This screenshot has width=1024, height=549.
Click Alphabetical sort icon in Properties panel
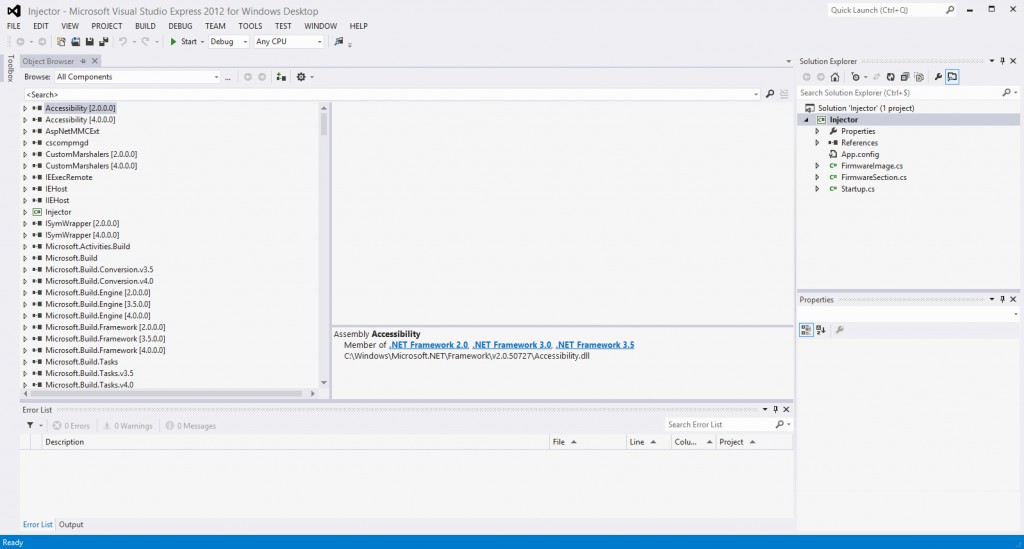click(821, 330)
